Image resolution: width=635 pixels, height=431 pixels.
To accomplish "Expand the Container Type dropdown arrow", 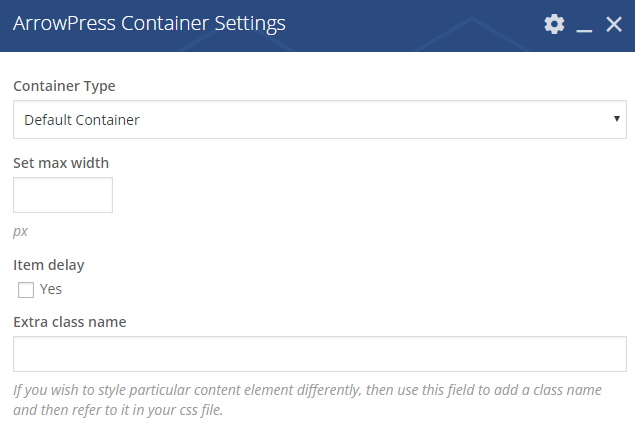I will [x=616, y=119].
